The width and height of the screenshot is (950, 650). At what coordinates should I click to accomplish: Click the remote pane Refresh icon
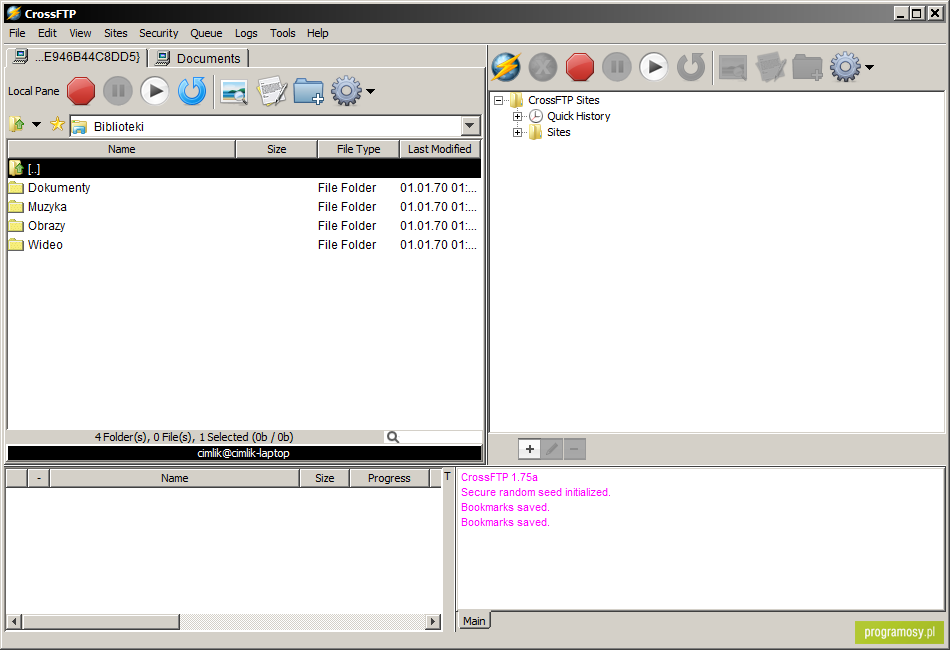pos(691,67)
